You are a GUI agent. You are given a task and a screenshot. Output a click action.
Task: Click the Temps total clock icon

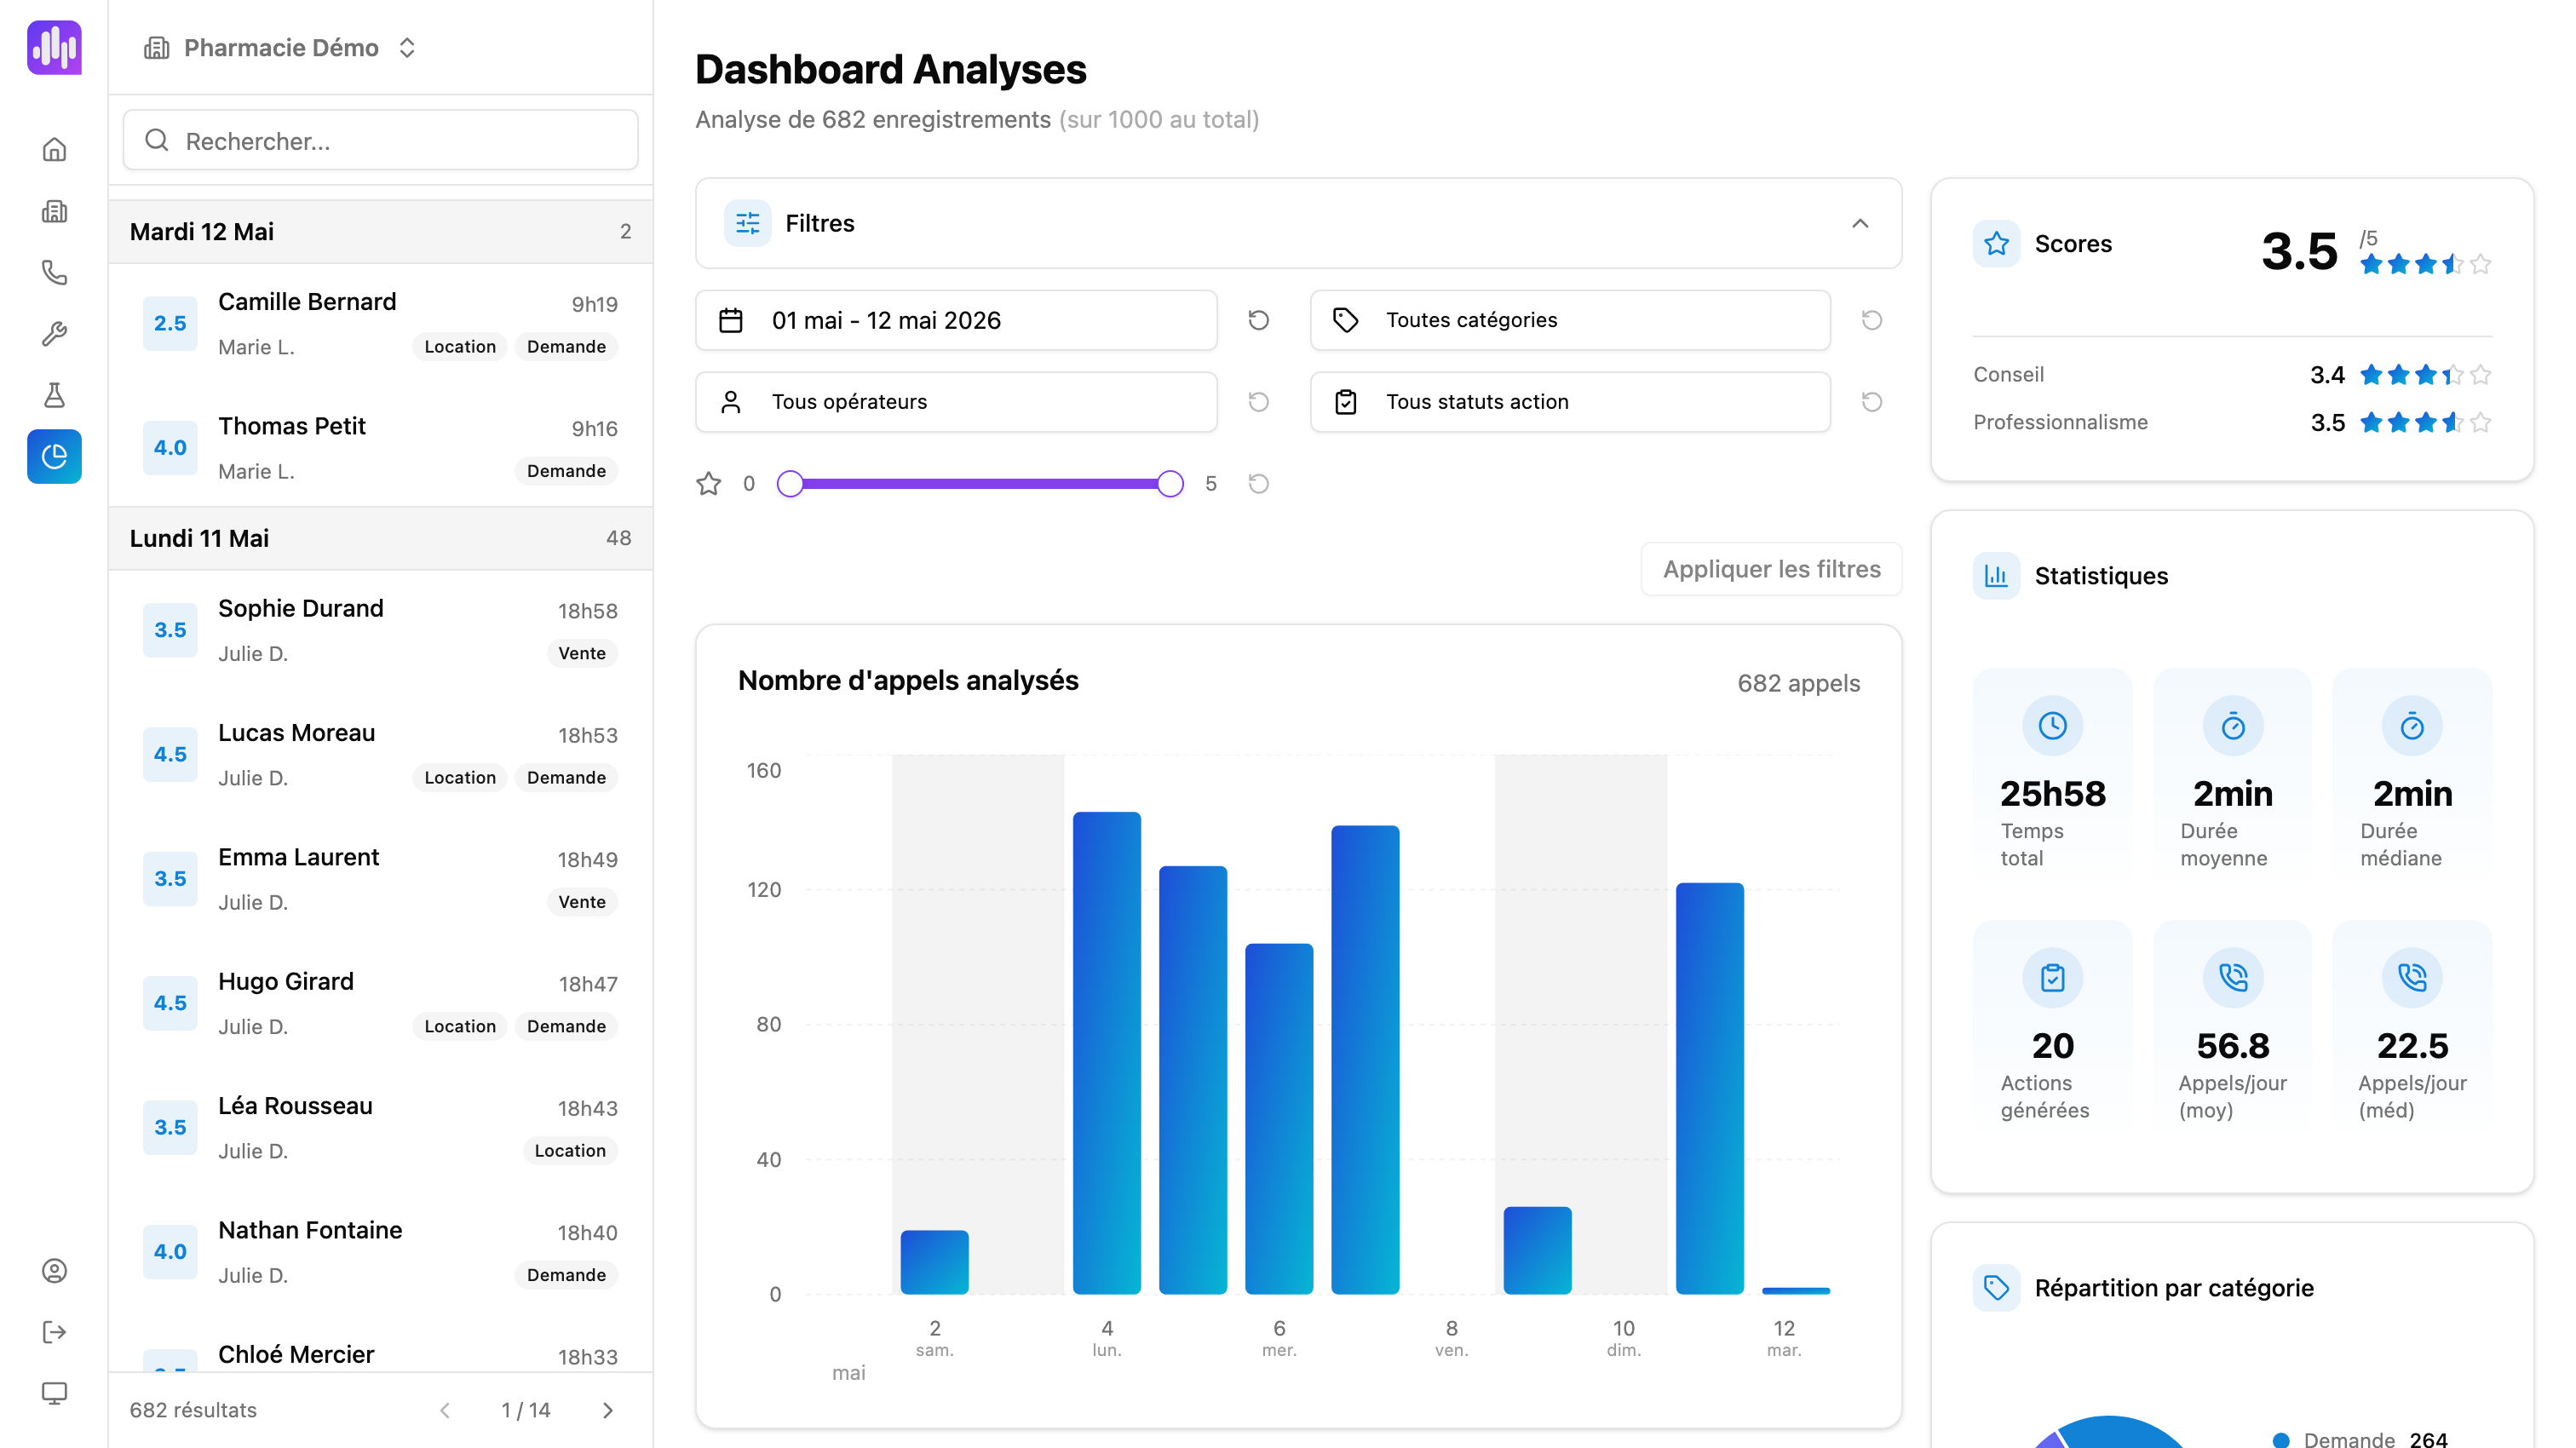pyautogui.click(x=2052, y=726)
